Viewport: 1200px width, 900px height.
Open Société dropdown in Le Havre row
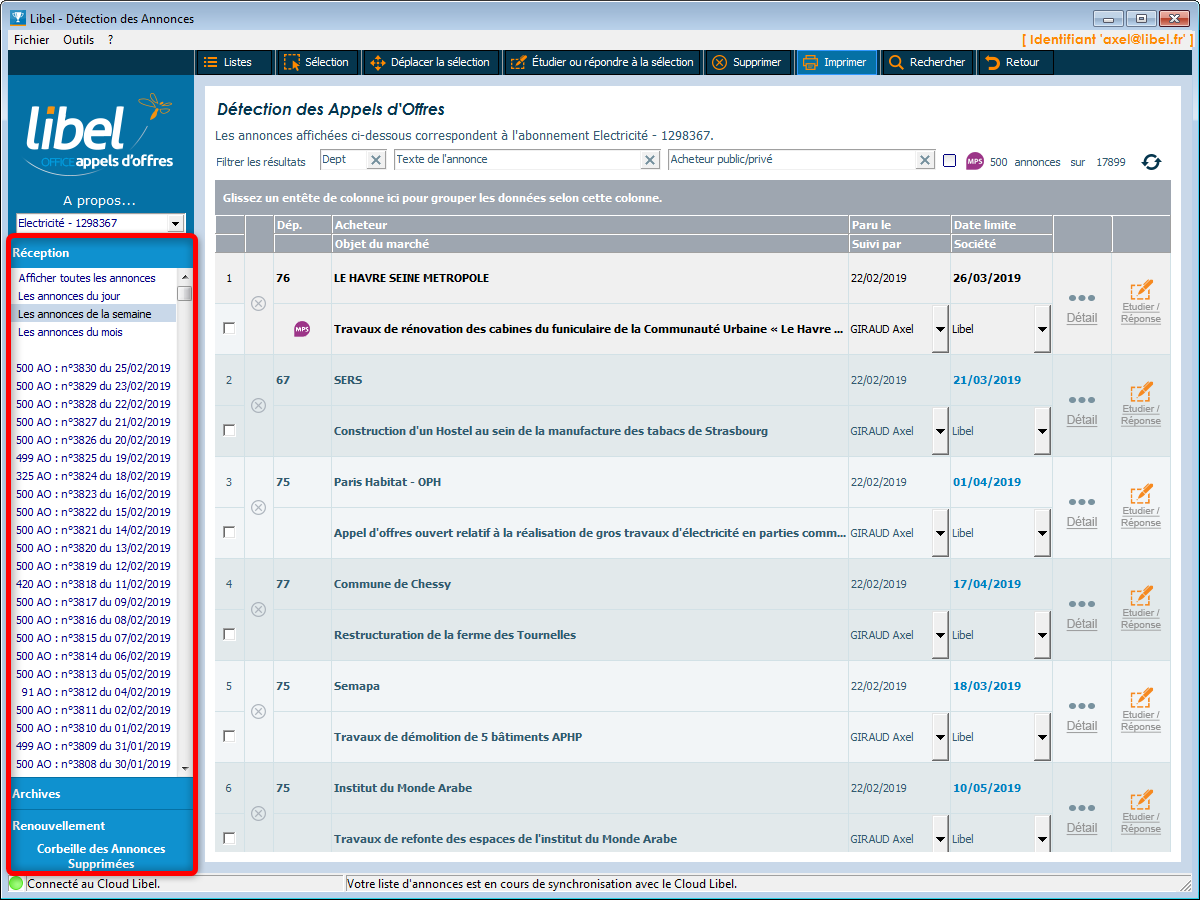pos(1042,329)
